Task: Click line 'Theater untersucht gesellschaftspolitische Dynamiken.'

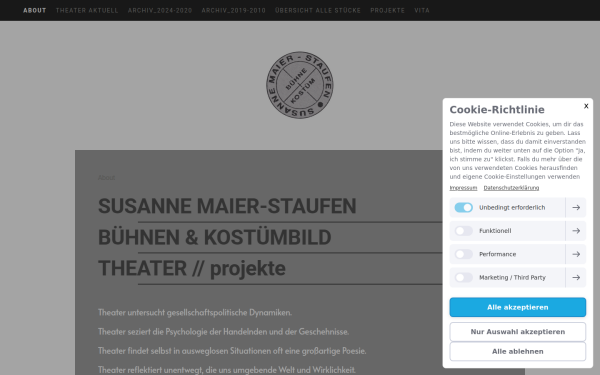Action: 195,313
